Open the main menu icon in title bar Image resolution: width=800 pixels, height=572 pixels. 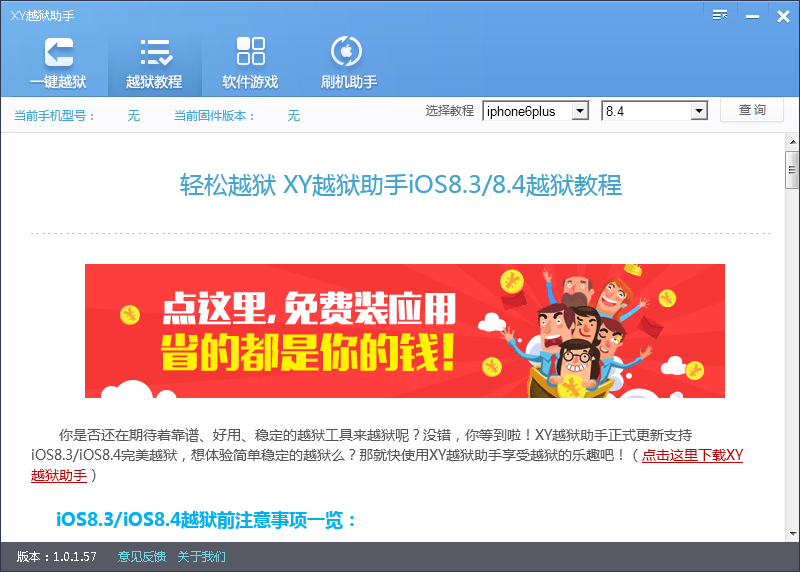720,14
